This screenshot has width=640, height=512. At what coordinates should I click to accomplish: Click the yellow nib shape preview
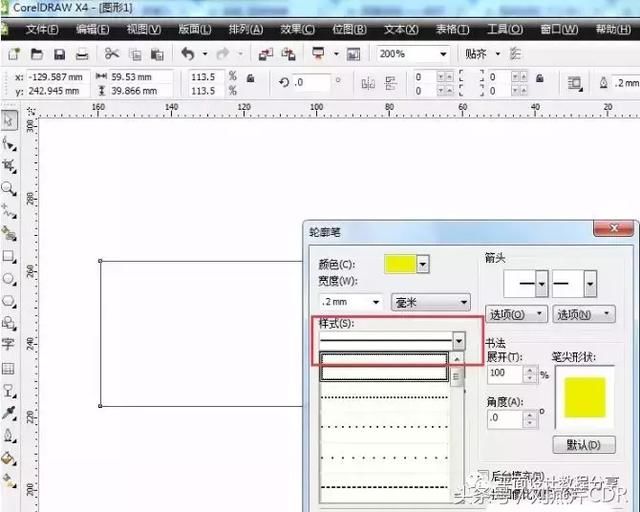point(585,397)
